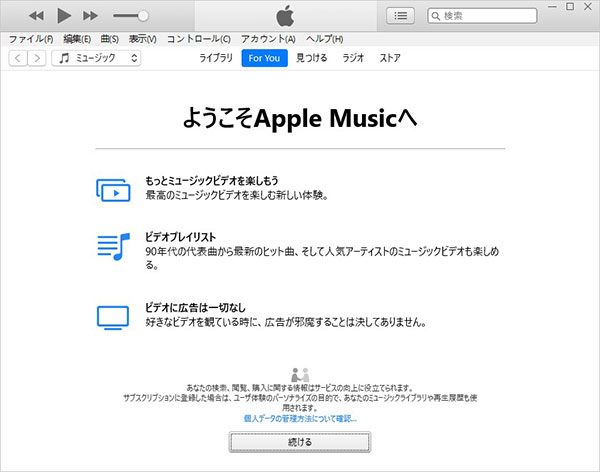Click the 検索 search field

(482, 16)
